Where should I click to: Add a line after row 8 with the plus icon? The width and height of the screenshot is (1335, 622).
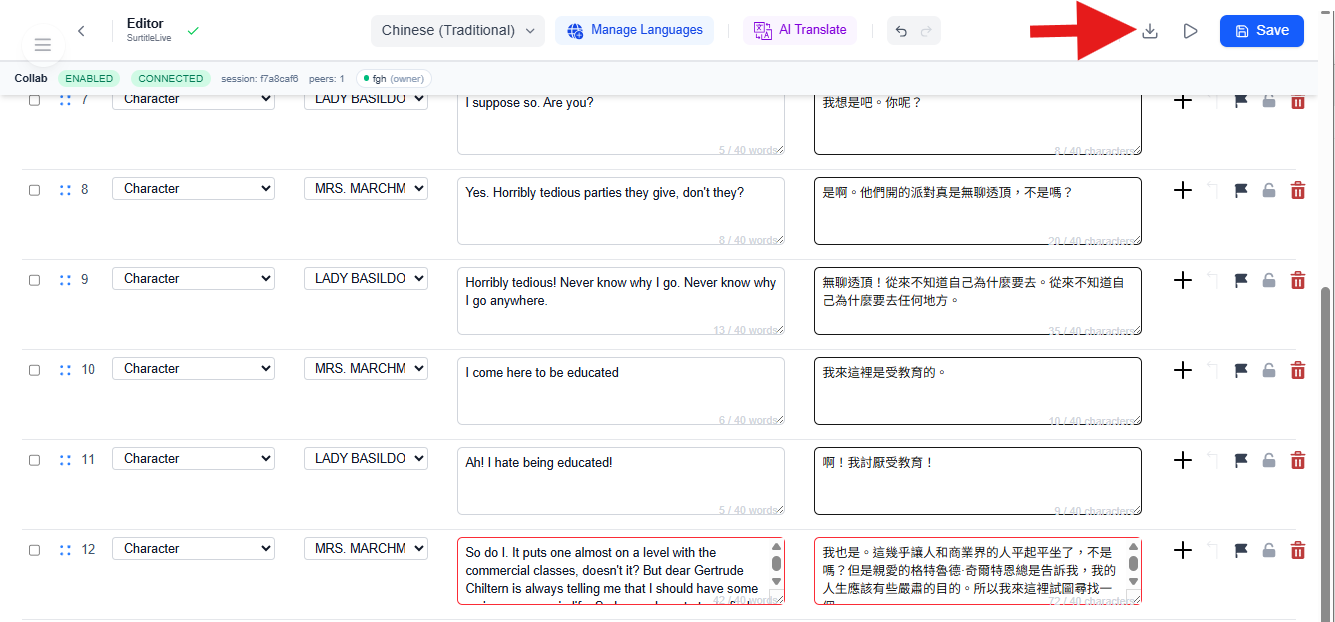(1182, 190)
